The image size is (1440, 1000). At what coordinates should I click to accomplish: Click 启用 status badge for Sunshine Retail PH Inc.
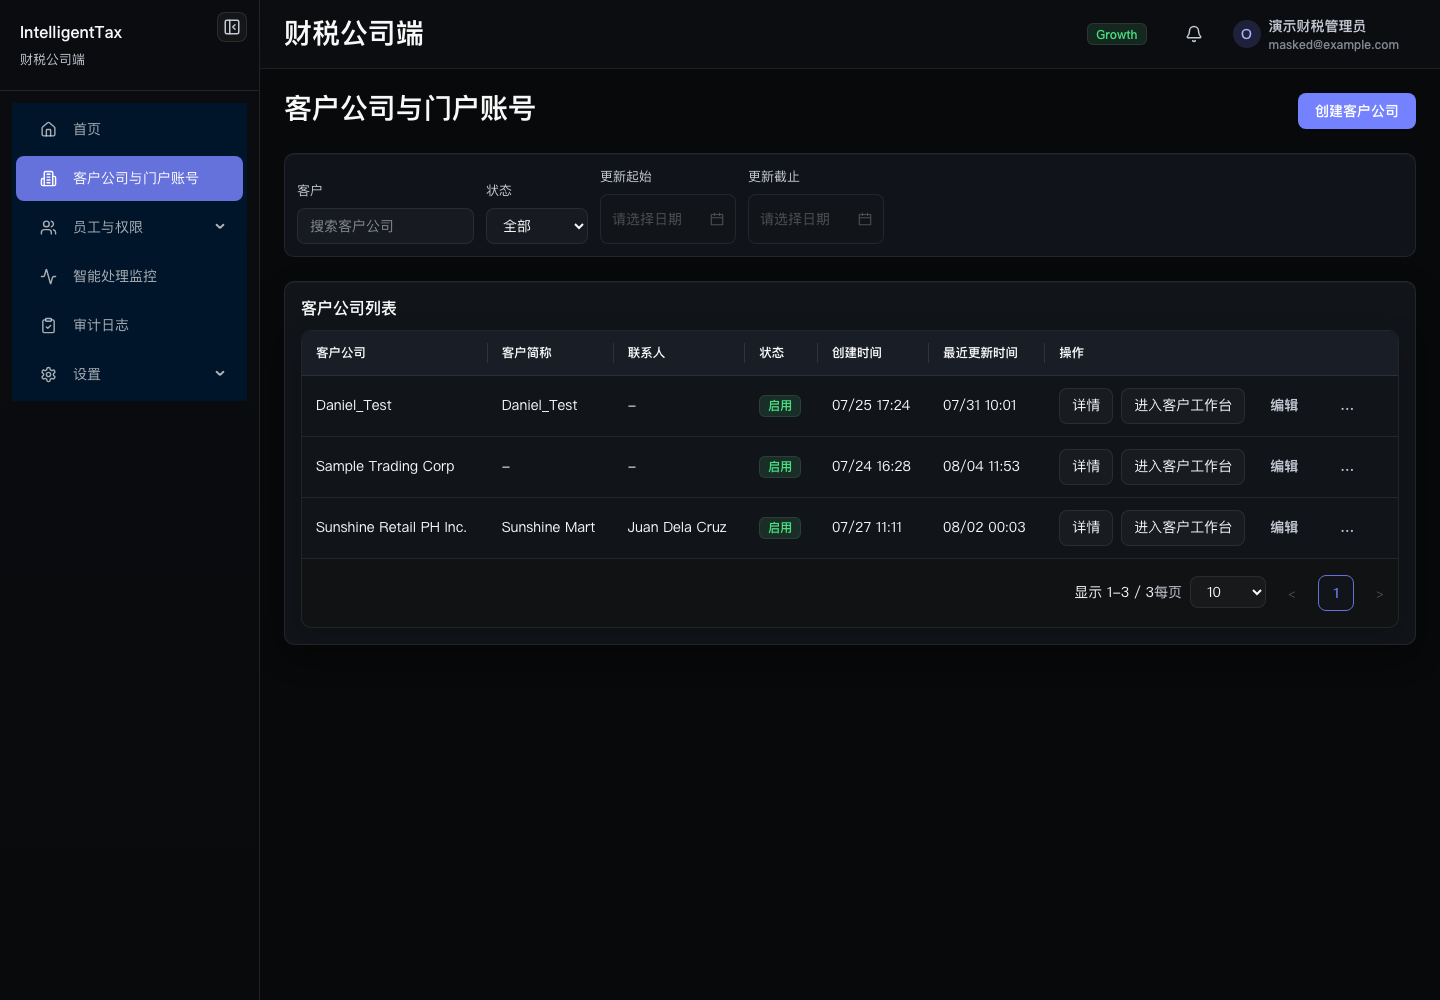pos(780,528)
